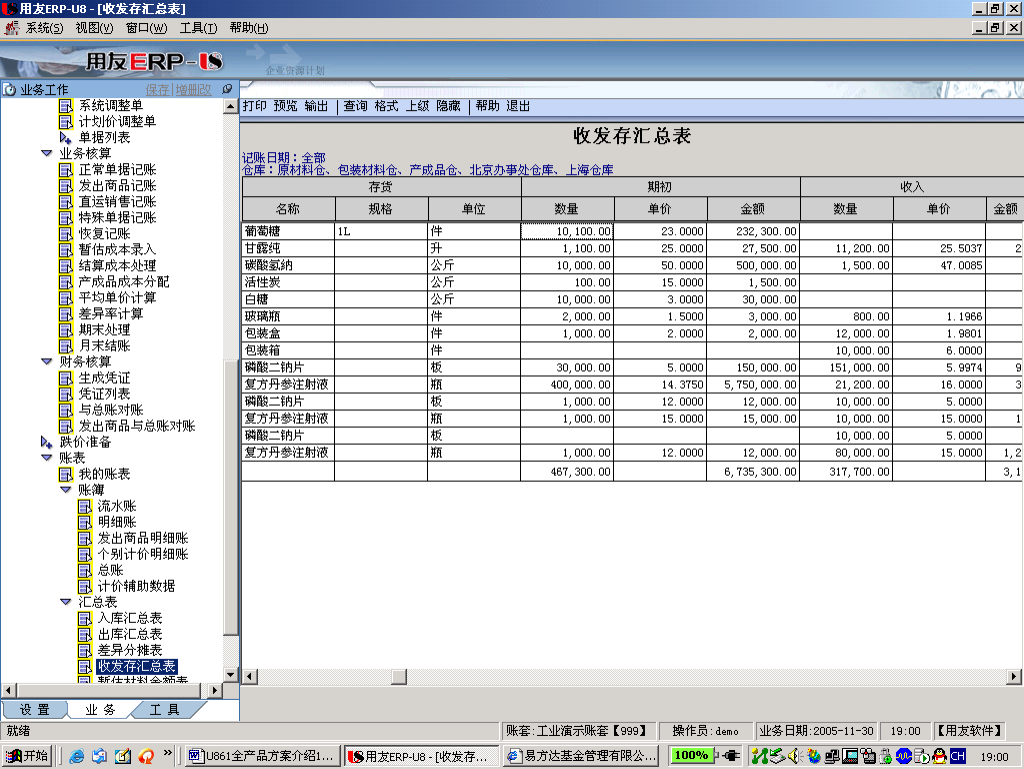Click the 总账 ledger icon

[85, 571]
